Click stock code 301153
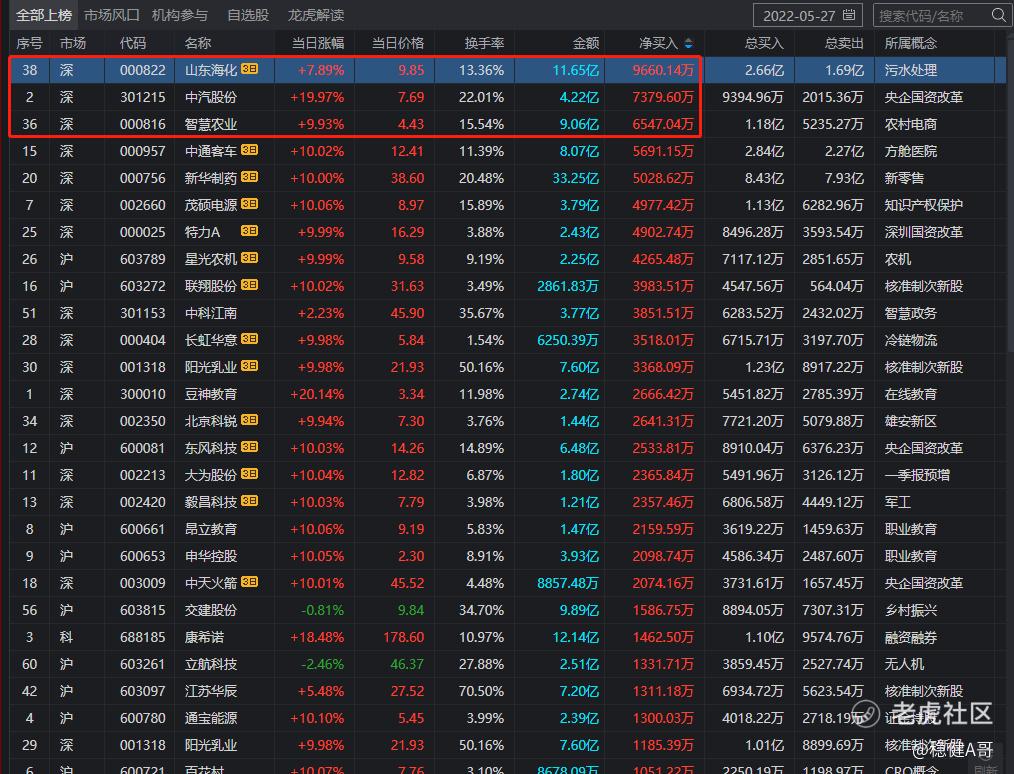The image size is (1014, 774). point(142,314)
